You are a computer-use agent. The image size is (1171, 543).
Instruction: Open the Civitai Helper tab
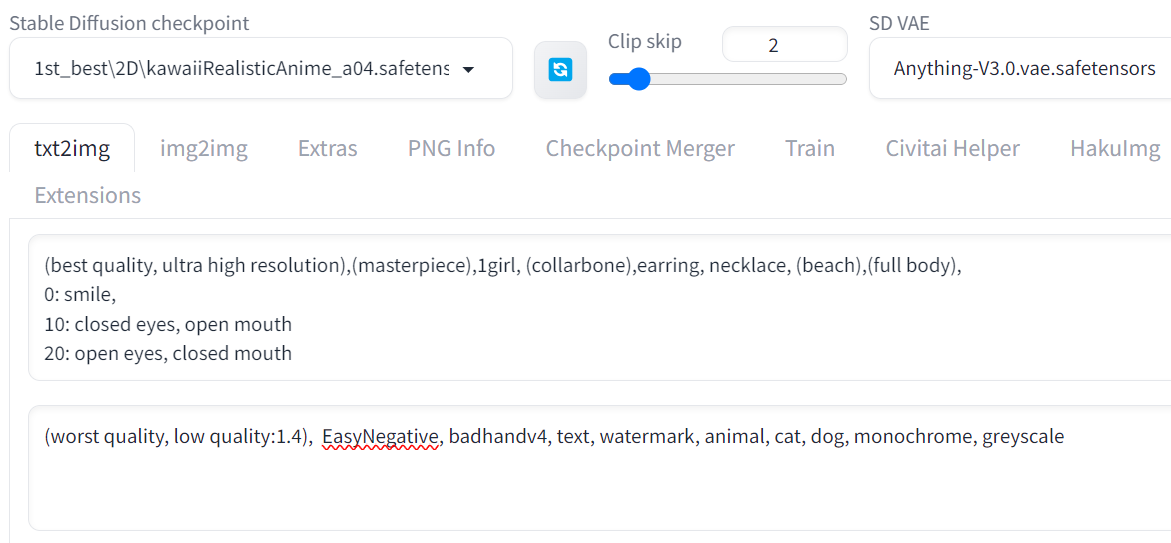[x=952, y=149]
